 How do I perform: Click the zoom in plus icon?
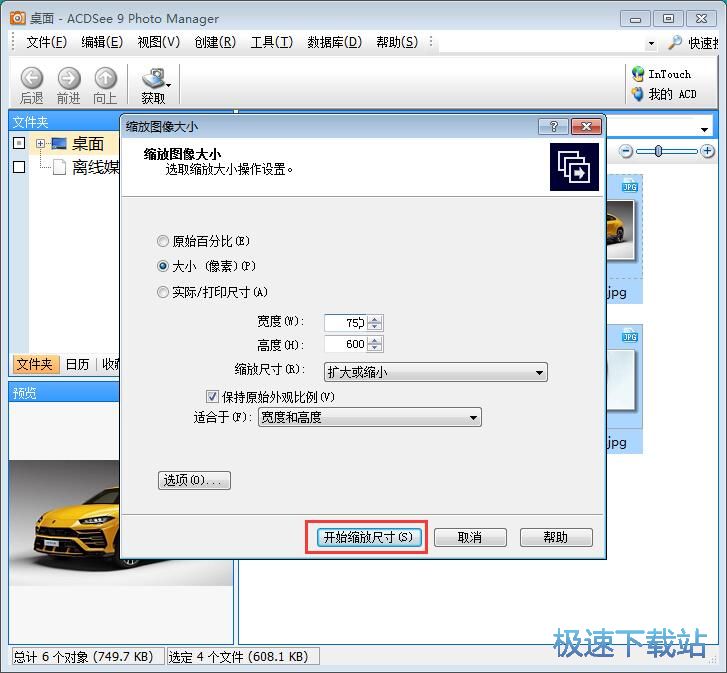click(708, 151)
